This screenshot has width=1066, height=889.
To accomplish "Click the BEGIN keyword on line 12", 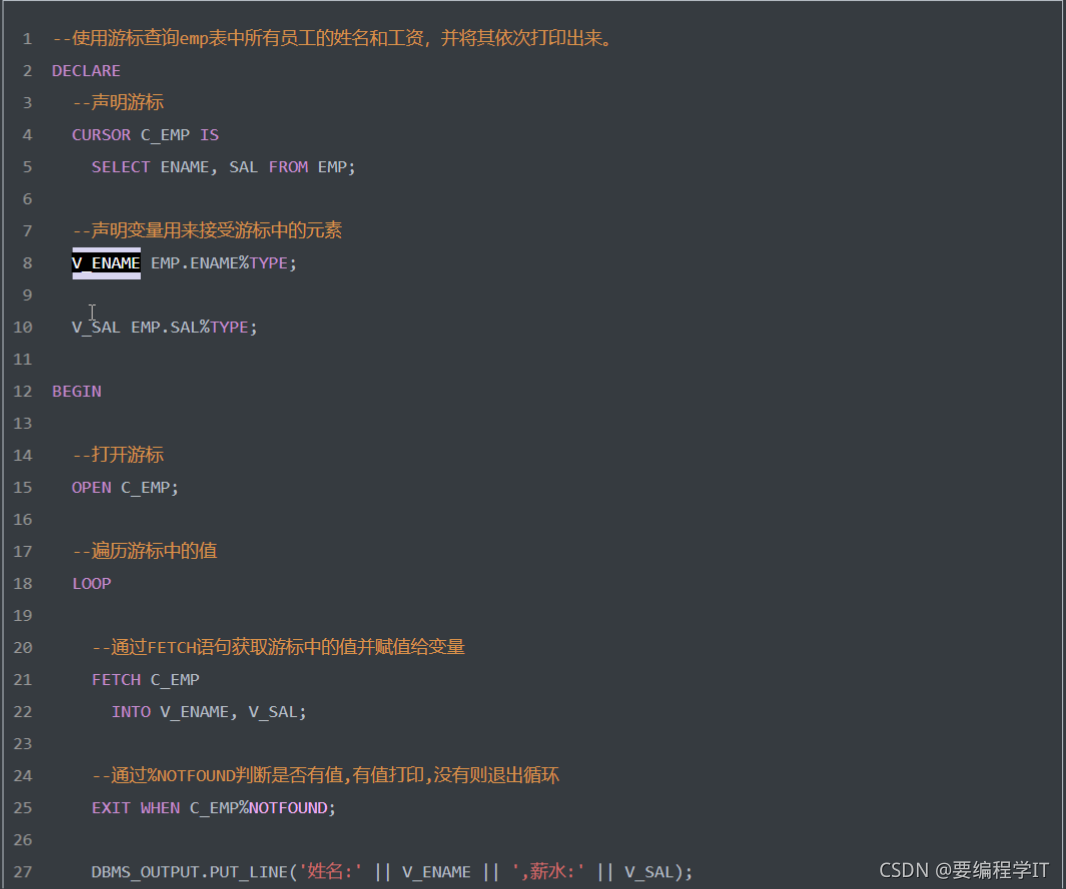I will (76, 390).
